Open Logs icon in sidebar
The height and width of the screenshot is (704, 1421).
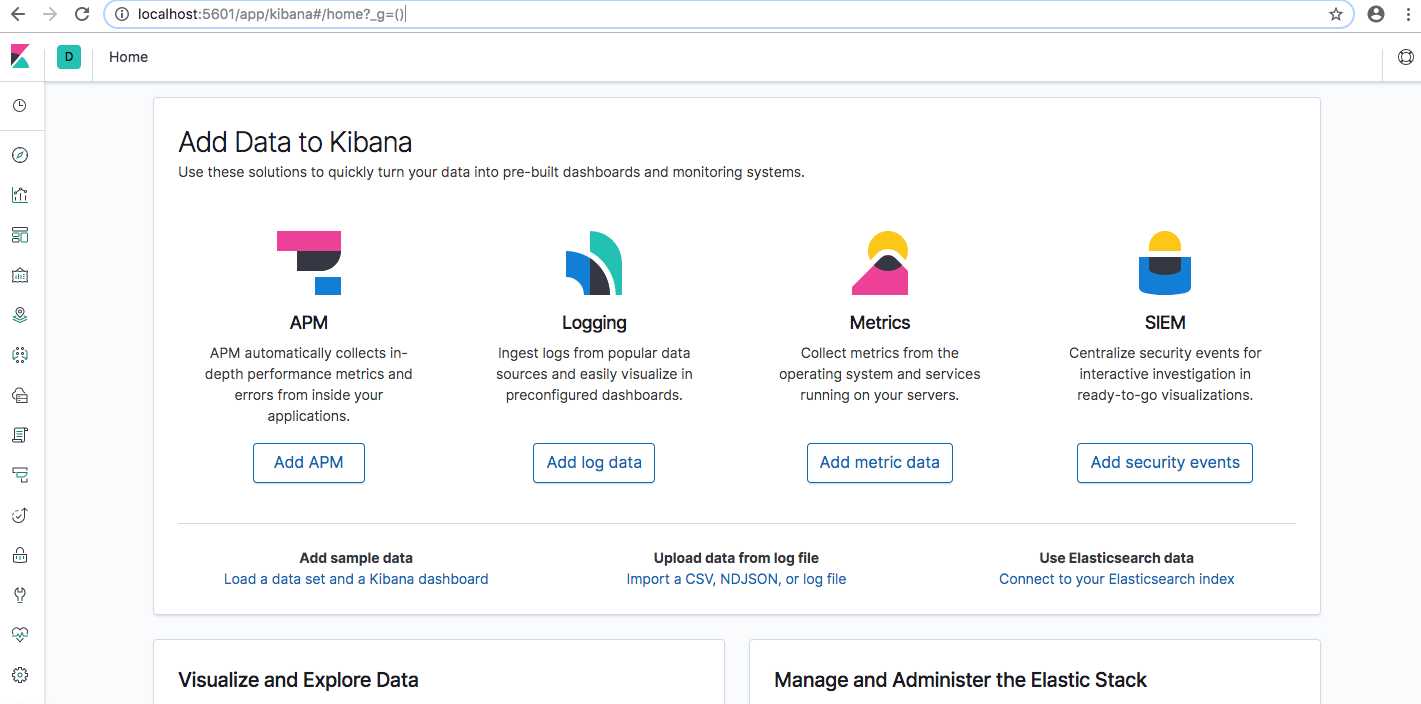click(20, 435)
